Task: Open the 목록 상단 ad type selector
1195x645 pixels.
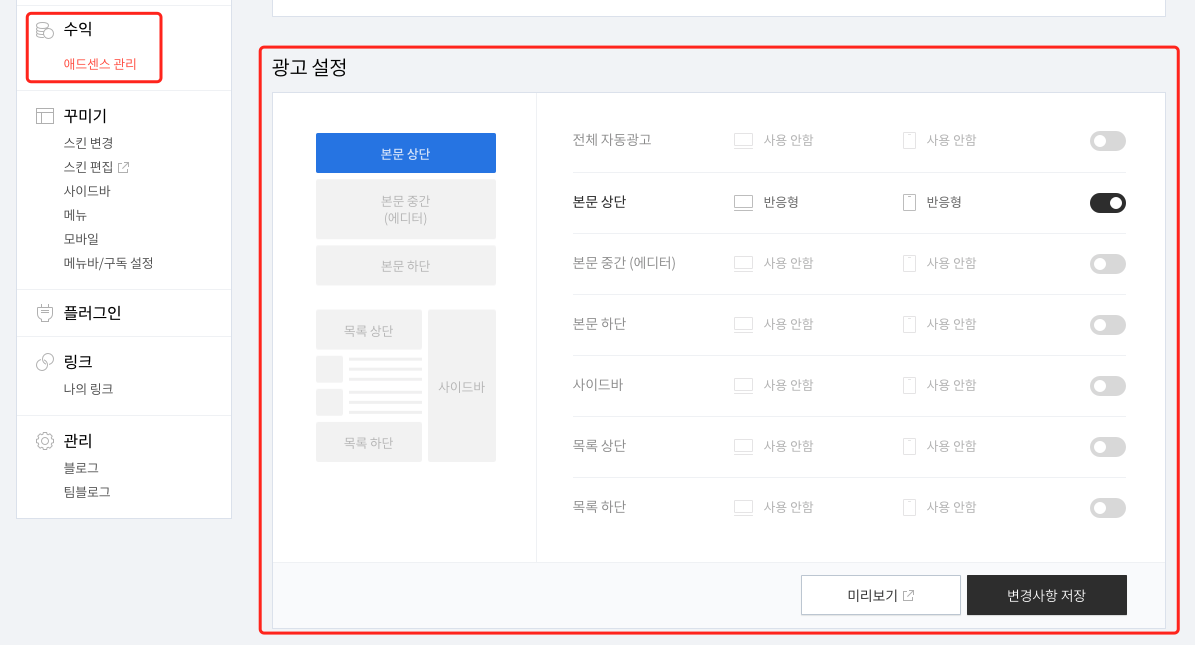Action: point(768,446)
